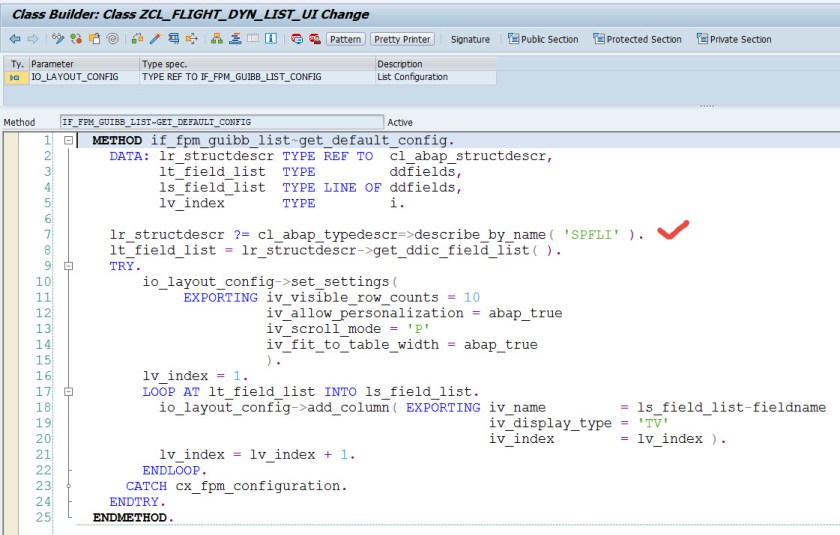Select the IO_LAYOUT_CONFIG parameter row

[74, 77]
